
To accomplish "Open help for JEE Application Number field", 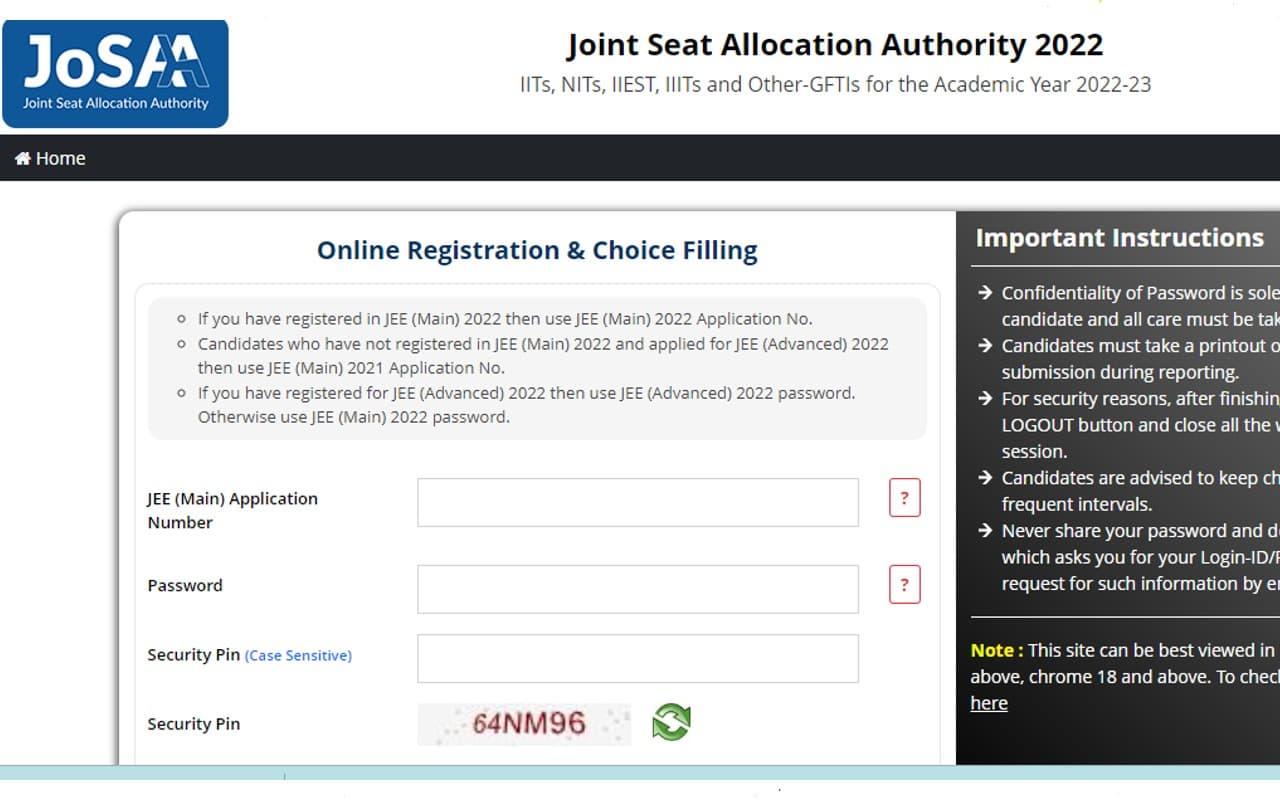I will click(x=904, y=498).
